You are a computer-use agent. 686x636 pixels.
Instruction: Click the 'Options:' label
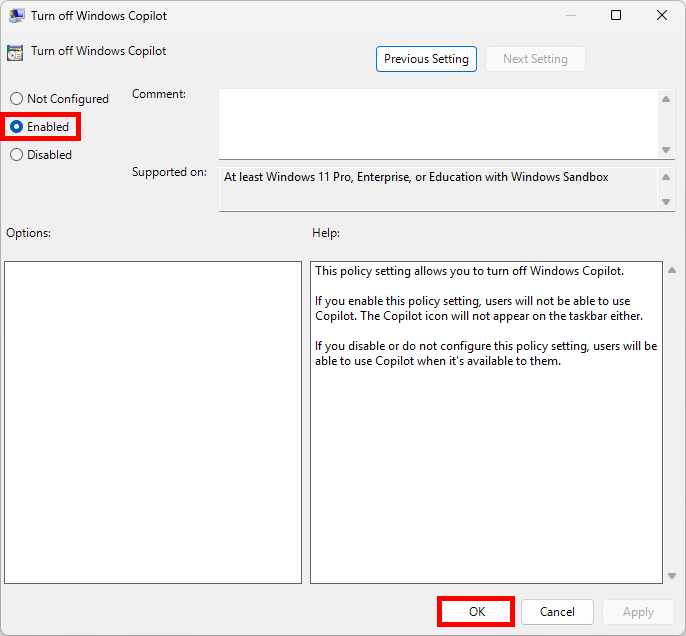pyautogui.click(x=28, y=233)
